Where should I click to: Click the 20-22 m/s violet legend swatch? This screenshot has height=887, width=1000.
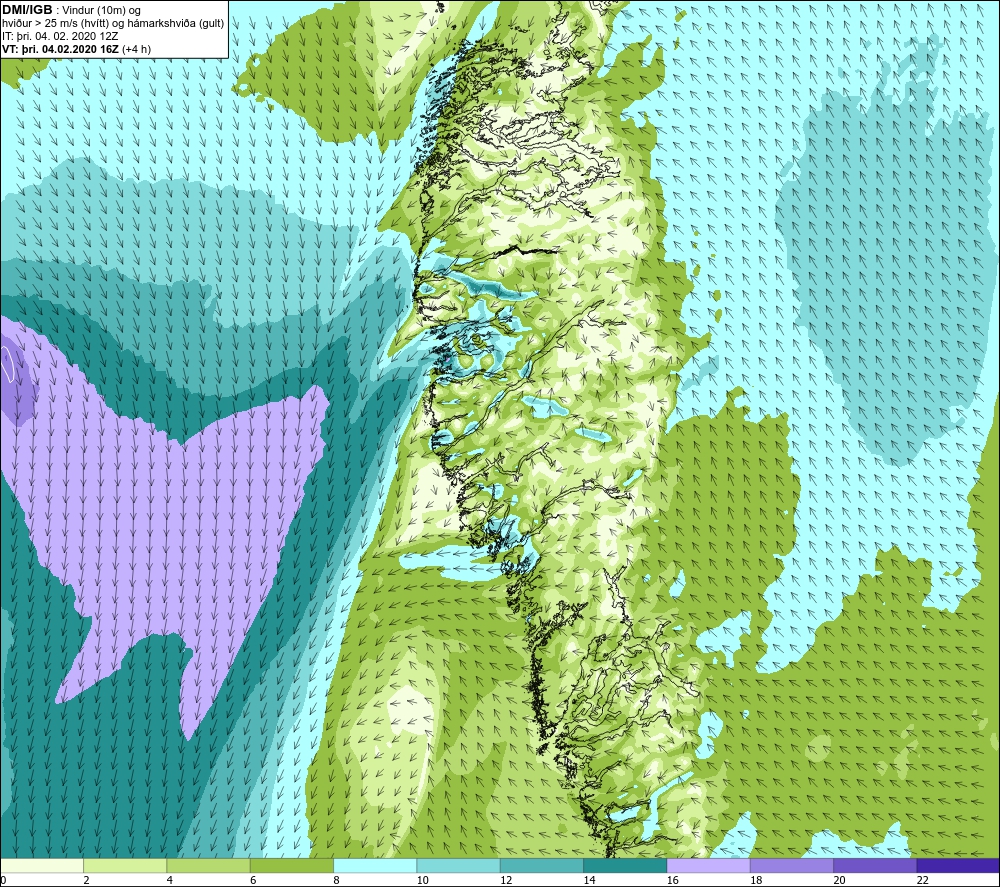(874, 865)
